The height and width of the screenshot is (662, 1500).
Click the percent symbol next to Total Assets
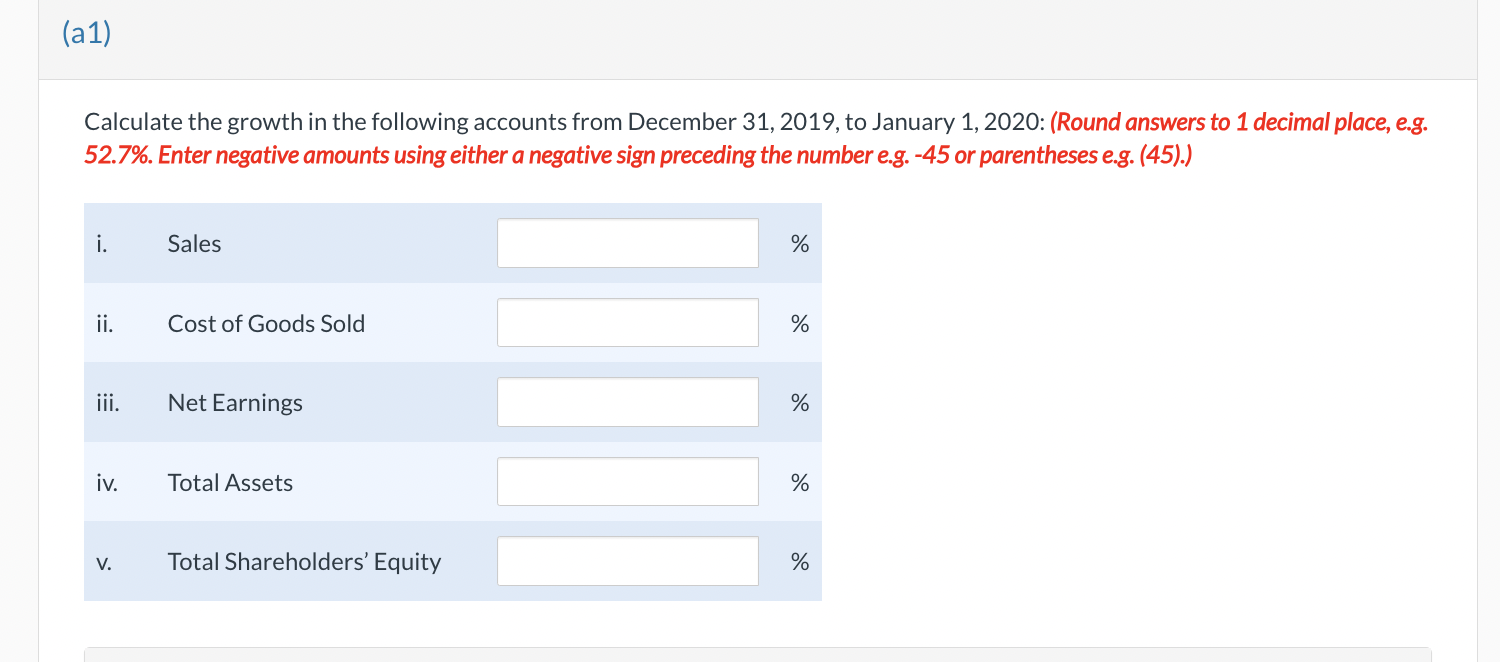pos(799,483)
